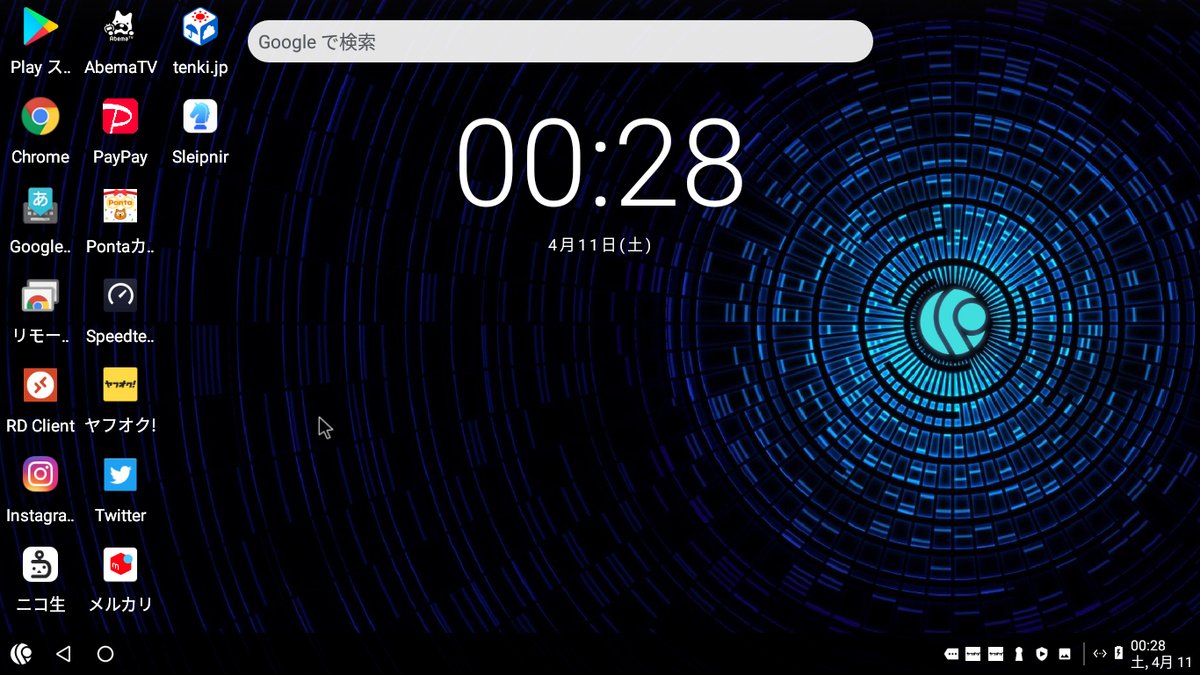Open the ヤフオク! app
The height and width of the screenshot is (675, 1200).
click(x=120, y=398)
